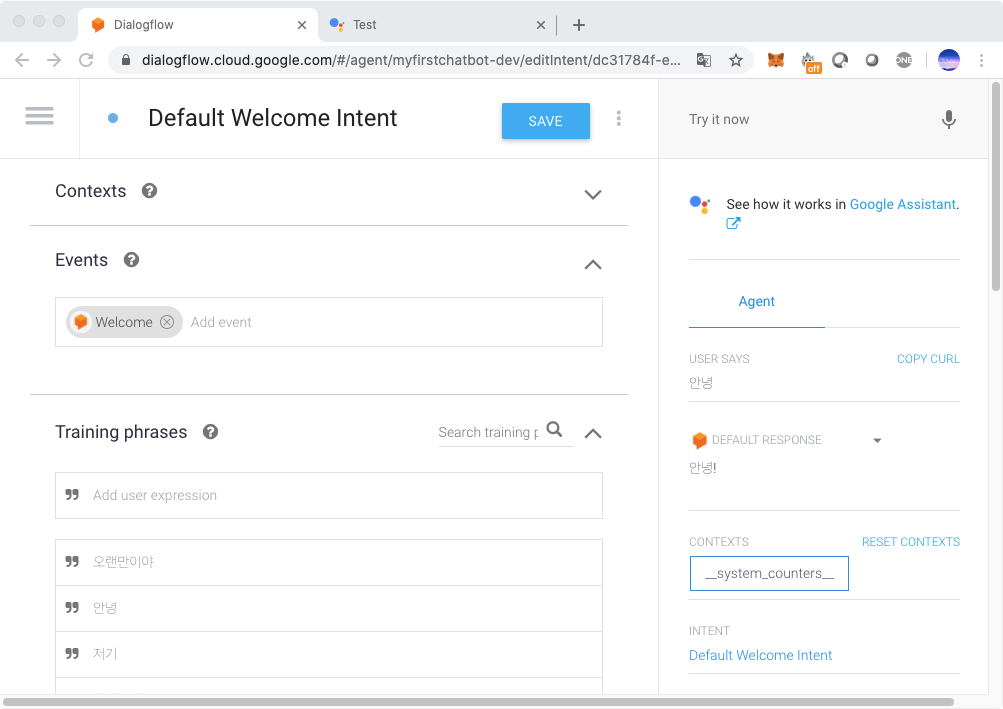Expand the Contexts section

pyautogui.click(x=593, y=195)
